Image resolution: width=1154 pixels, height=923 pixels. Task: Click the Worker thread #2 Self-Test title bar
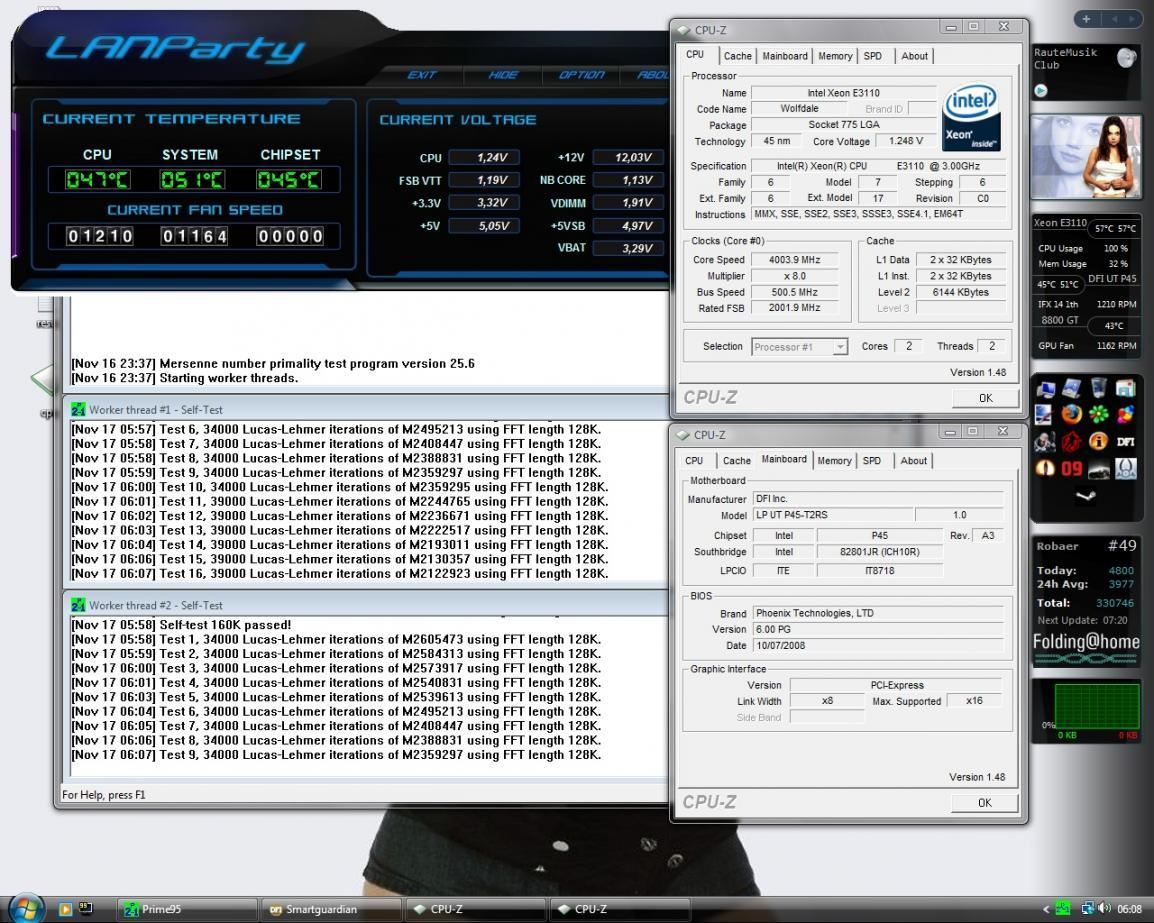(367, 606)
